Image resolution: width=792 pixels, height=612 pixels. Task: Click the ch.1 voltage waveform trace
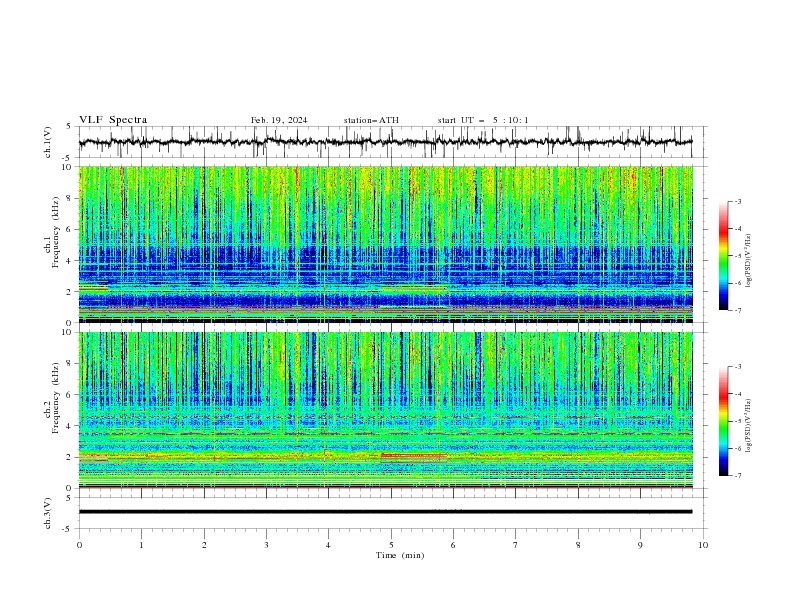pos(385,142)
